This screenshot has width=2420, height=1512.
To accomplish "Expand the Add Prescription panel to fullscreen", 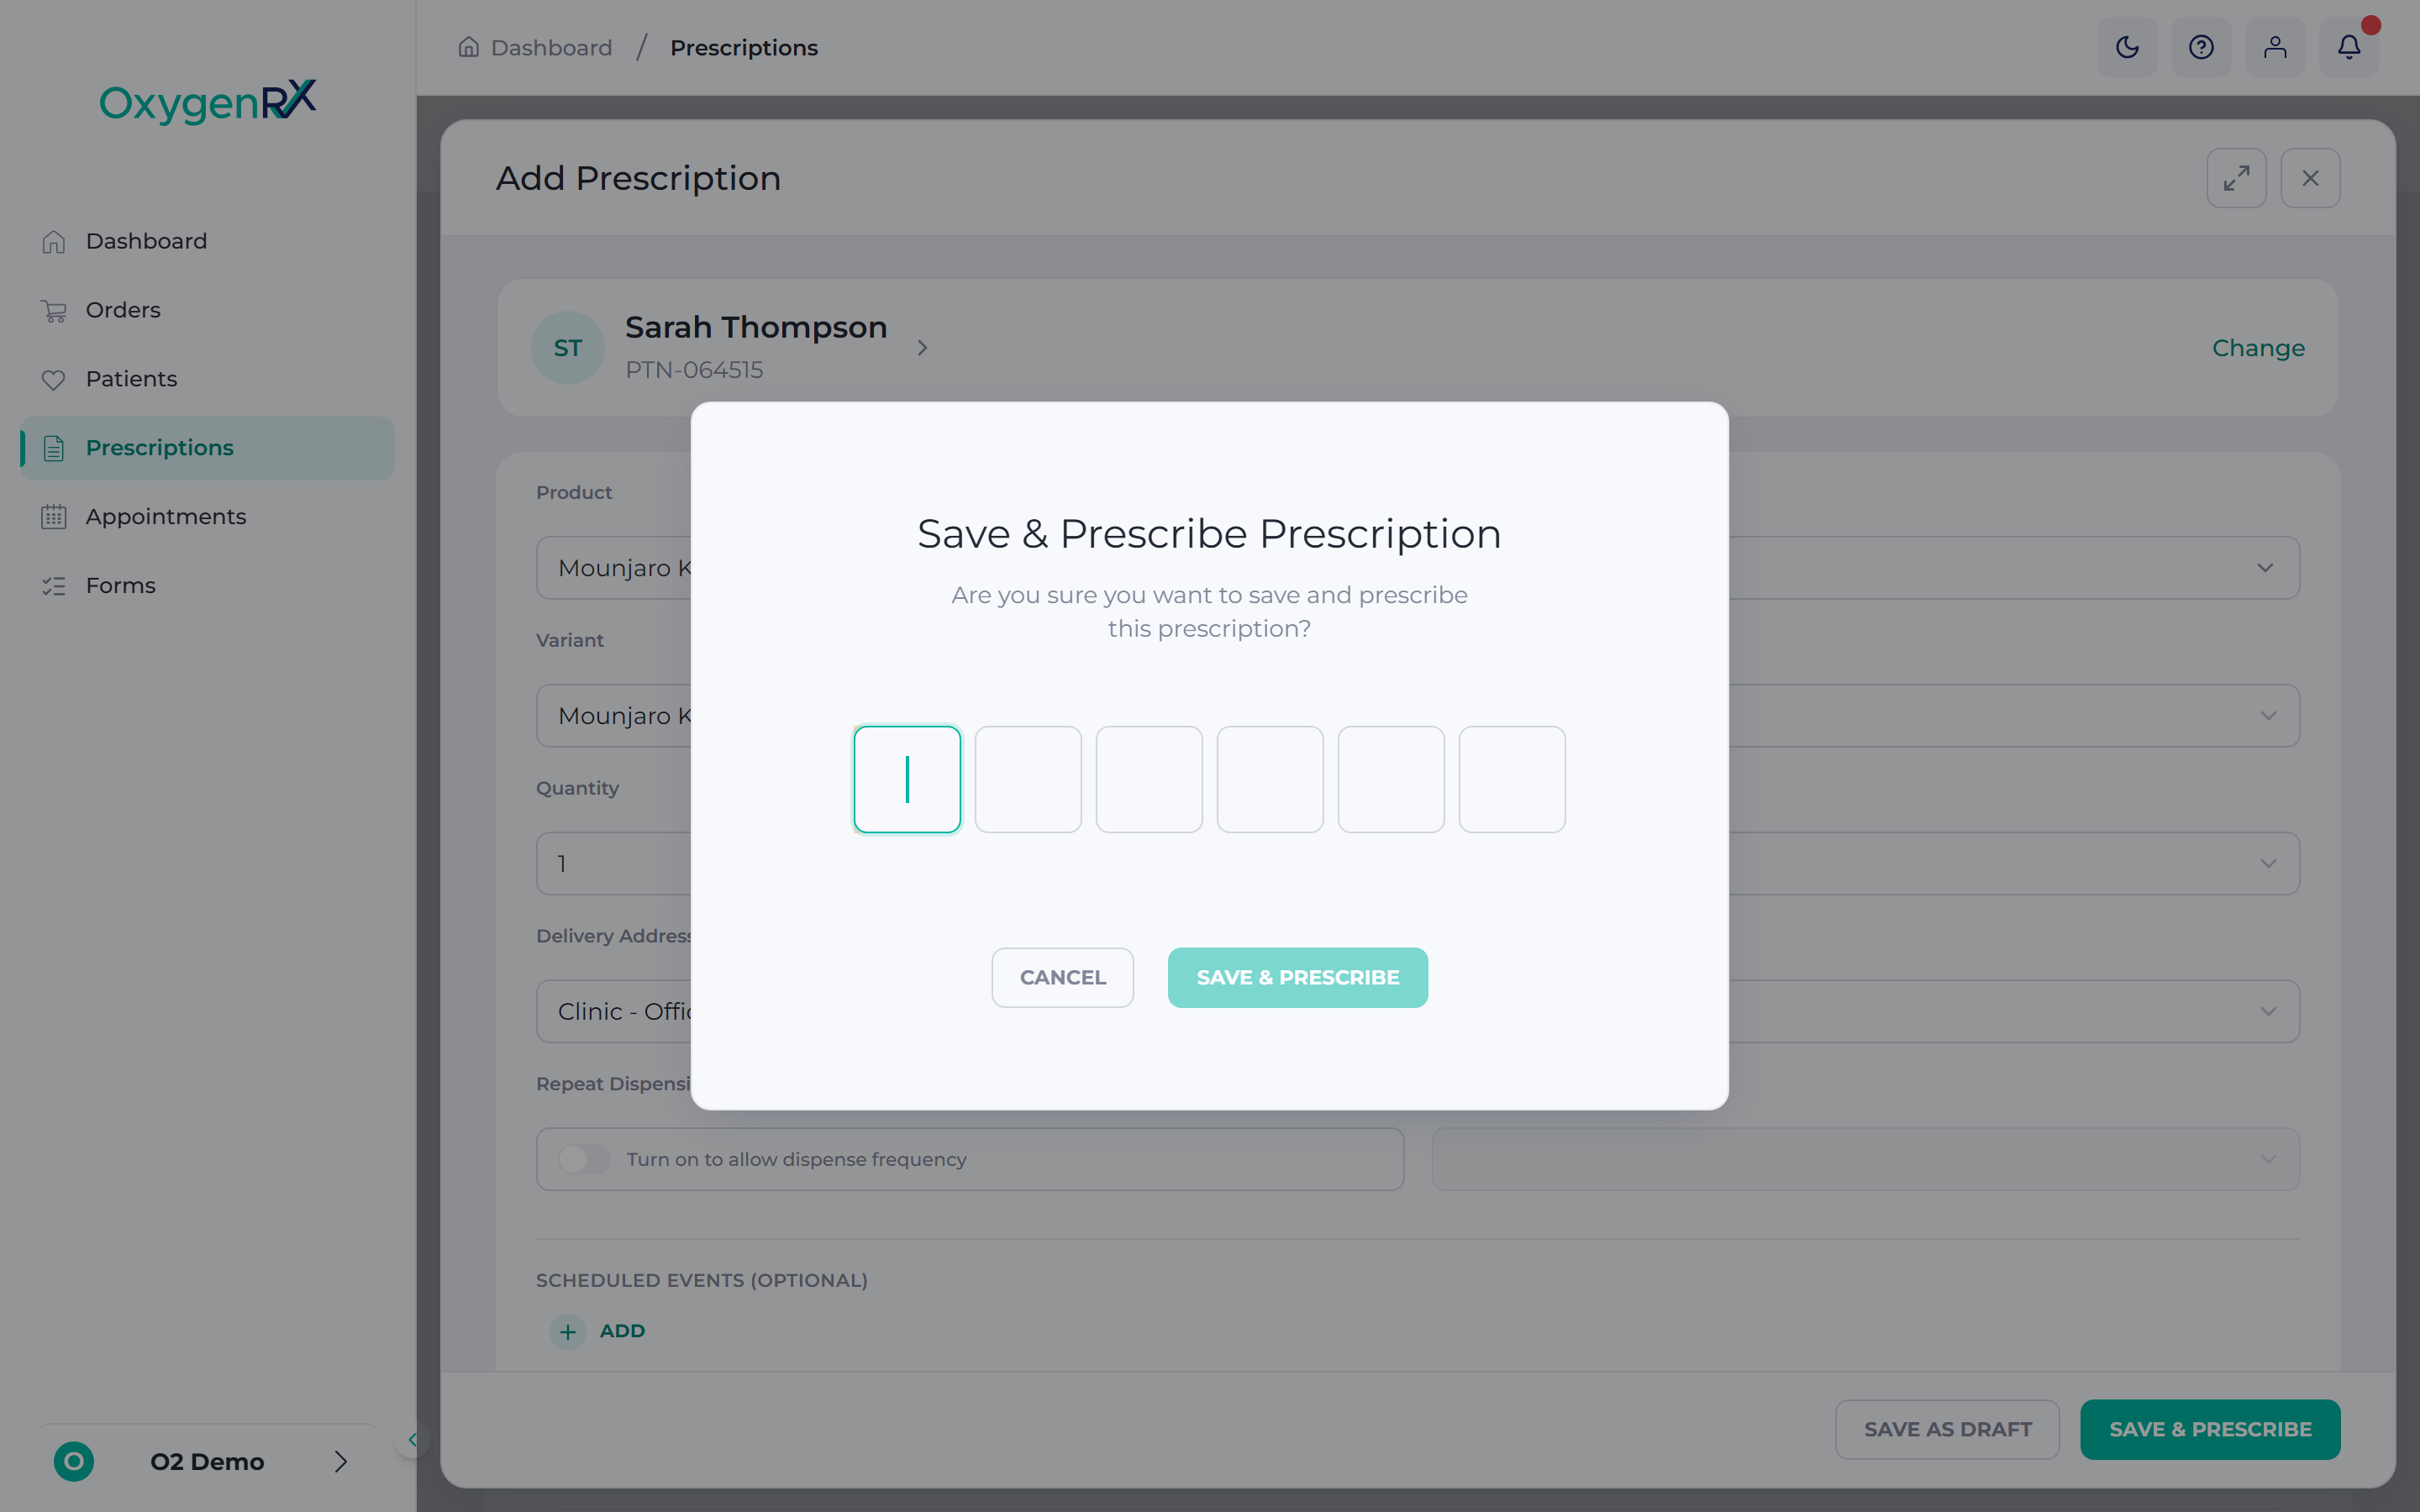I will point(2236,178).
